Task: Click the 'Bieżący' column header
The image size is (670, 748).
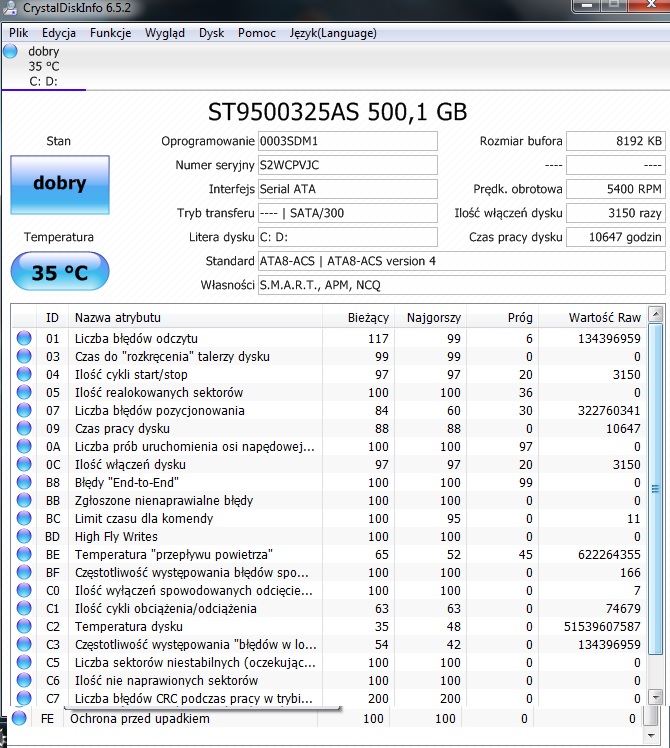Action: (358, 318)
